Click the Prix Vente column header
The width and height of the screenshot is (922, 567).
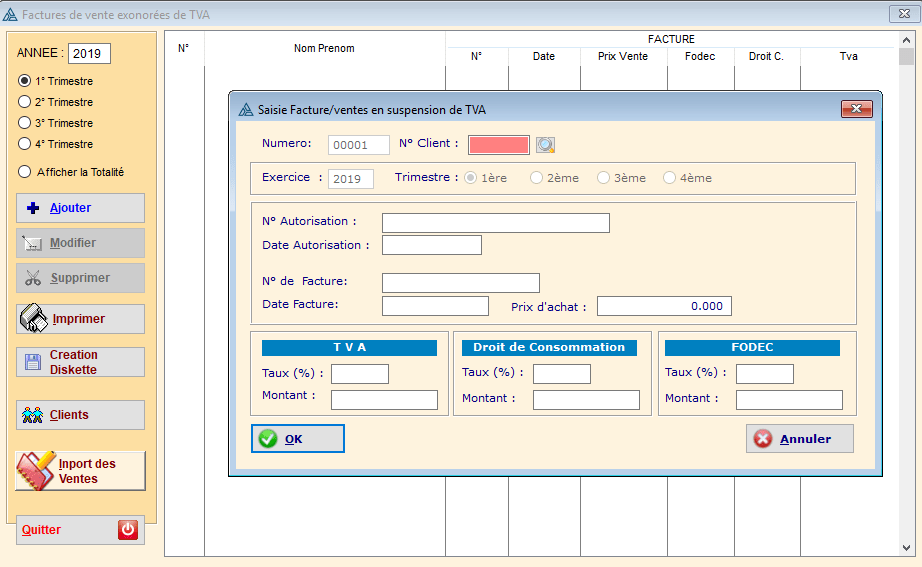coord(623,56)
